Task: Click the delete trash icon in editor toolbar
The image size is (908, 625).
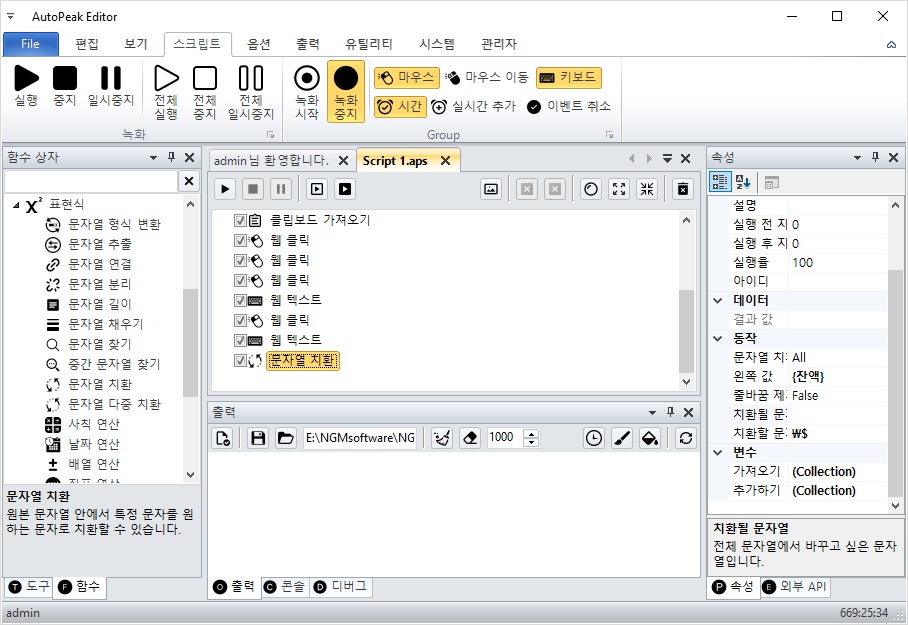Action: [683, 189]
